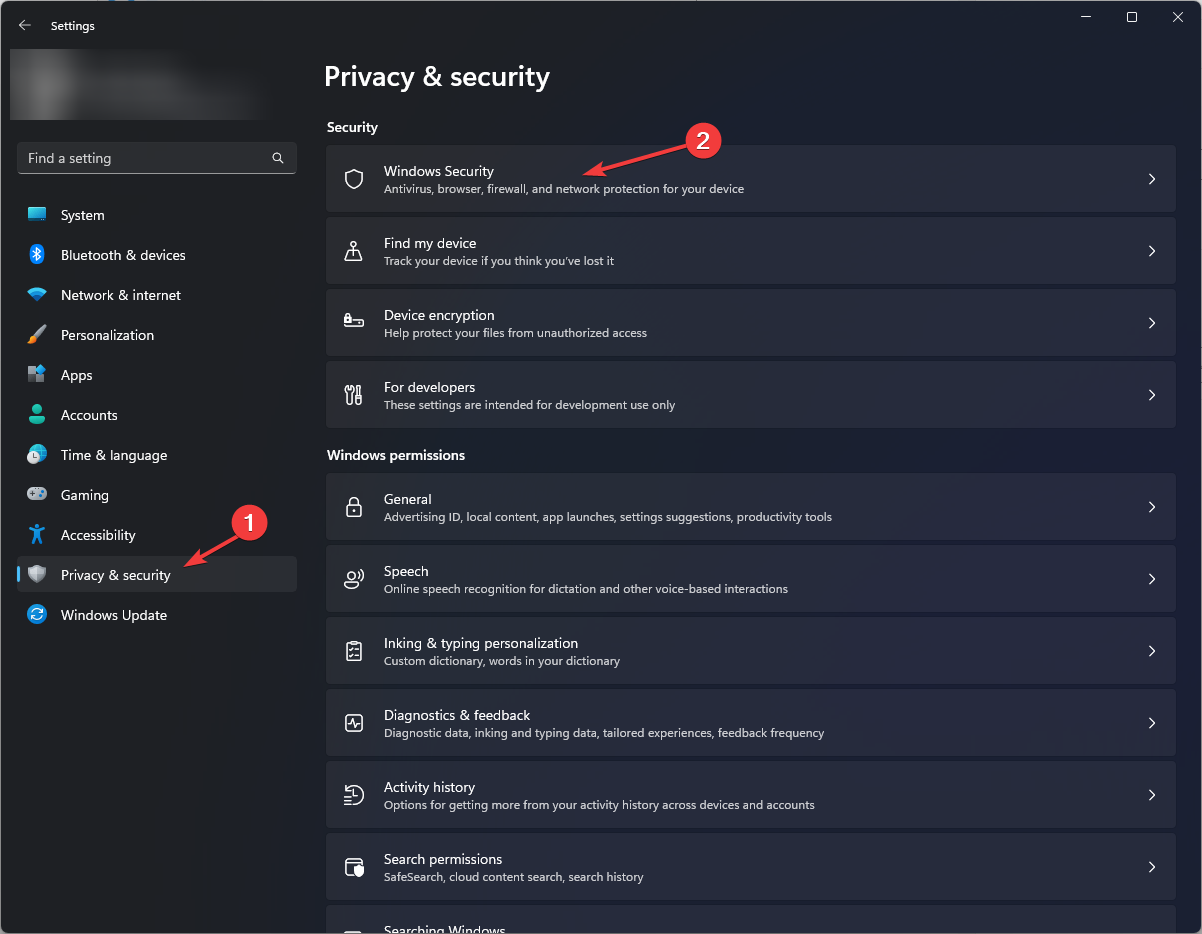Viewport: 1202px width, 934px height.
Task: Click the Search permissions icon
Action: [354, 867]
